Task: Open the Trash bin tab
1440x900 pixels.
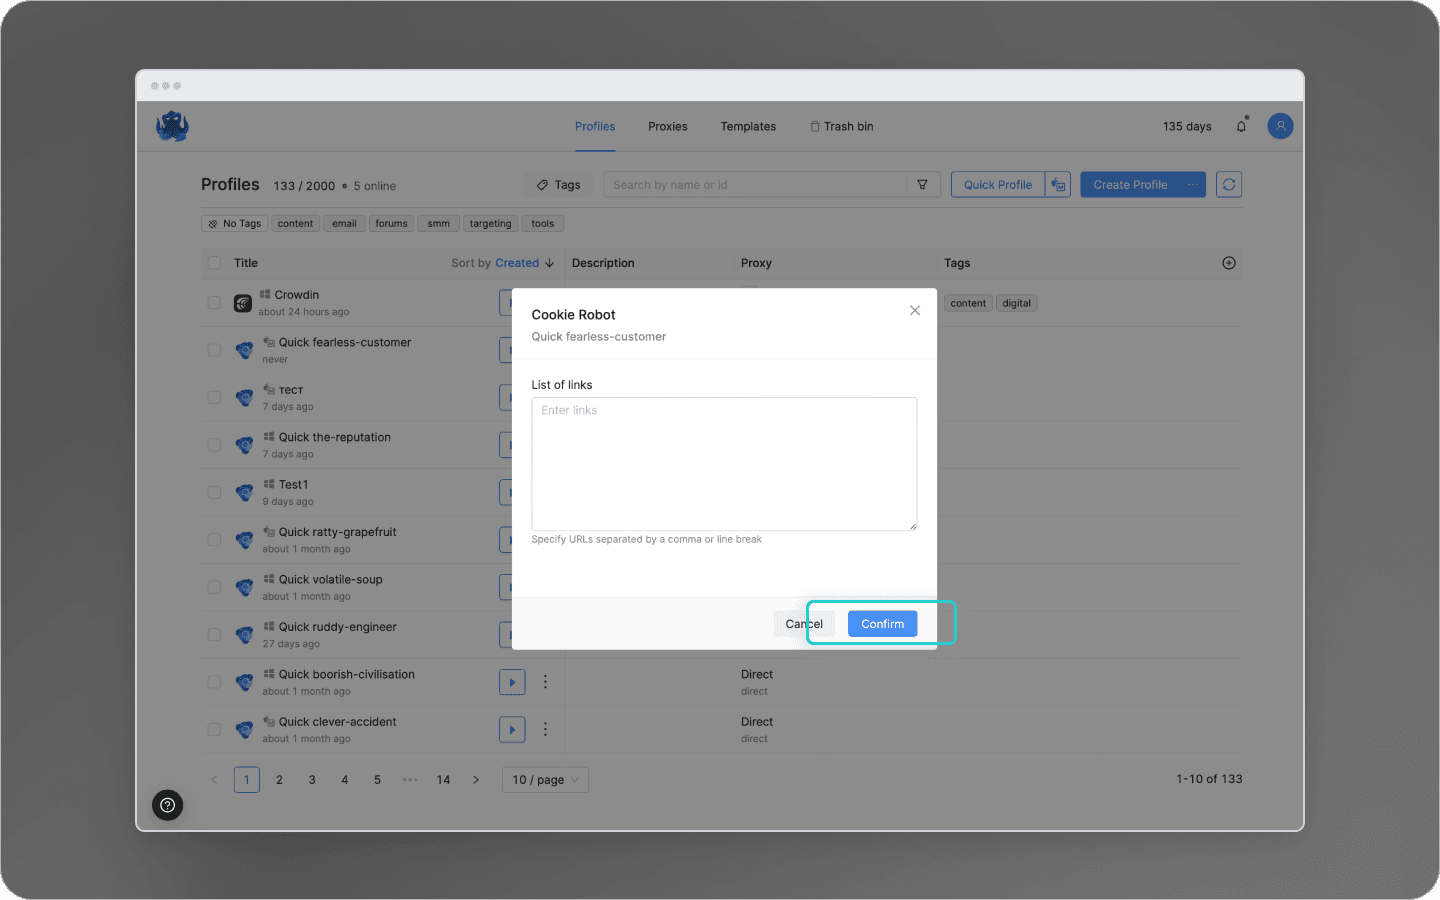Action: [x=842, y=127]
